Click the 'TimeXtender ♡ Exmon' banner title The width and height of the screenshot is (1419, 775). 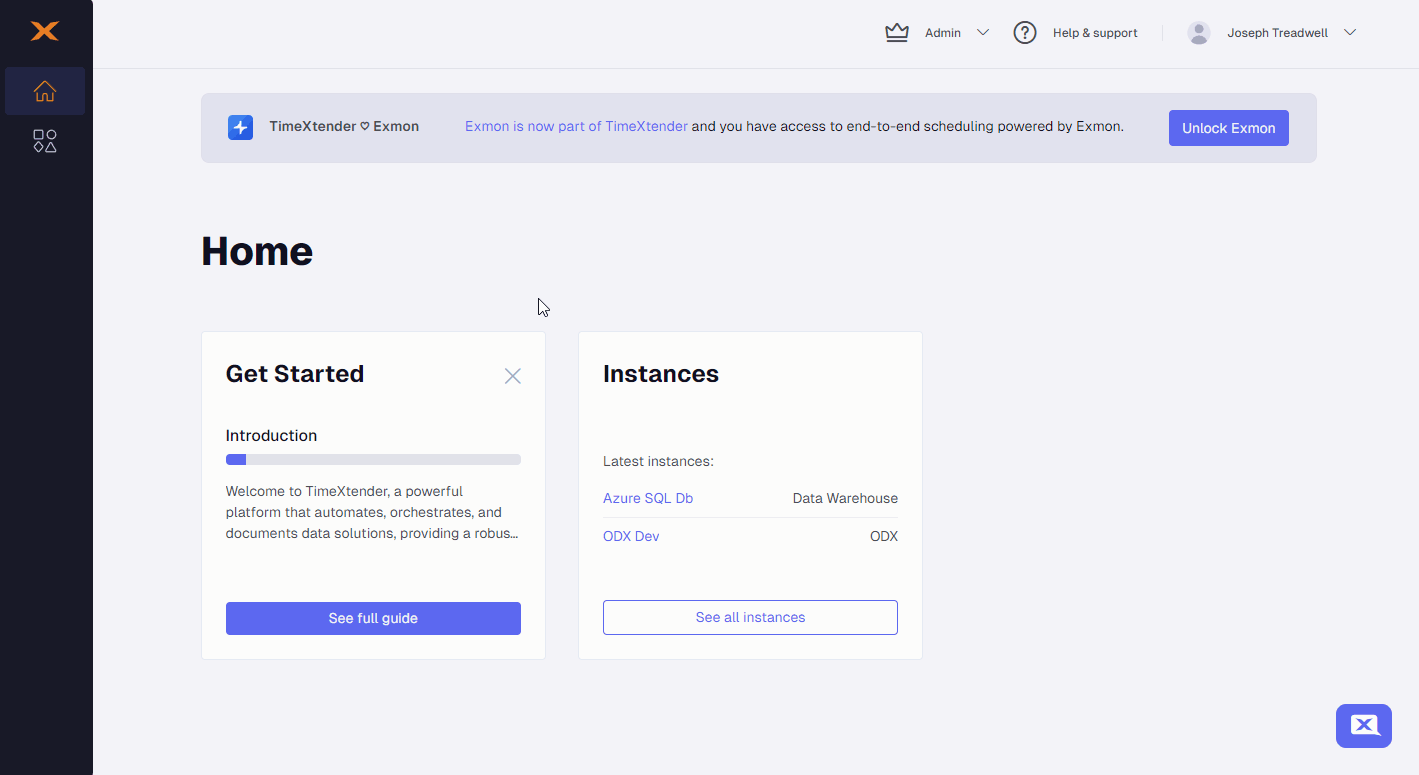[x=344, y=127]
